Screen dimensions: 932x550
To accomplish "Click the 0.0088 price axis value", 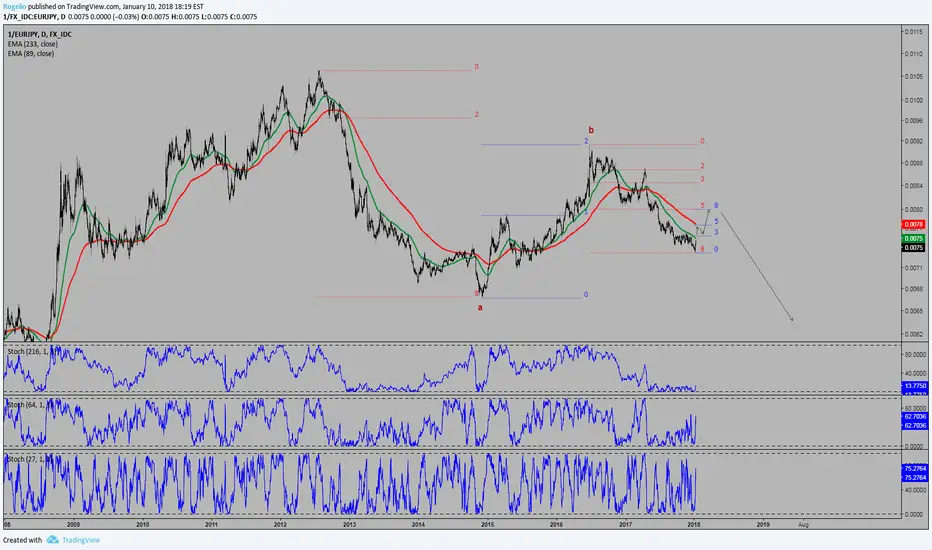I will (914, 163).
